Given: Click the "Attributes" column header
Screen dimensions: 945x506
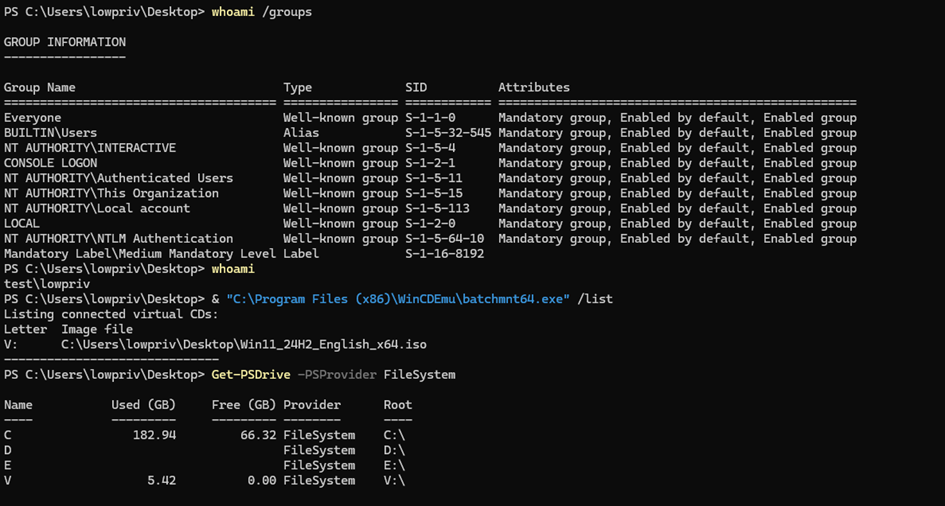Looking at the screenshot, I should (x=534, y=87).
